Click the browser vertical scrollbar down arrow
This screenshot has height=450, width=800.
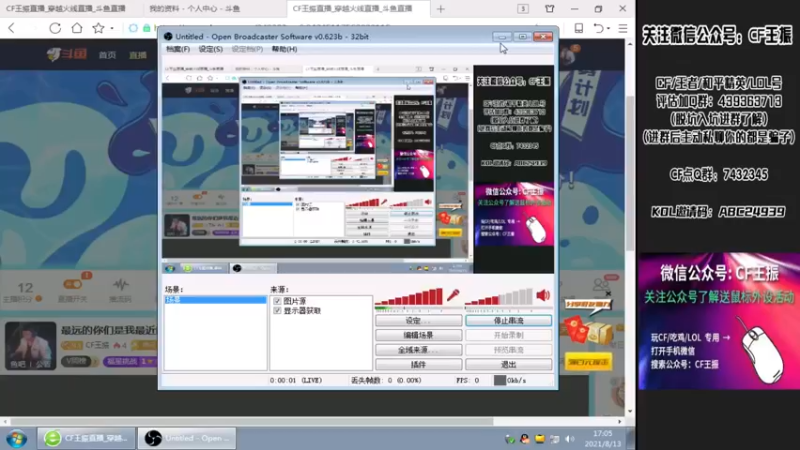(x=630, y=411)
